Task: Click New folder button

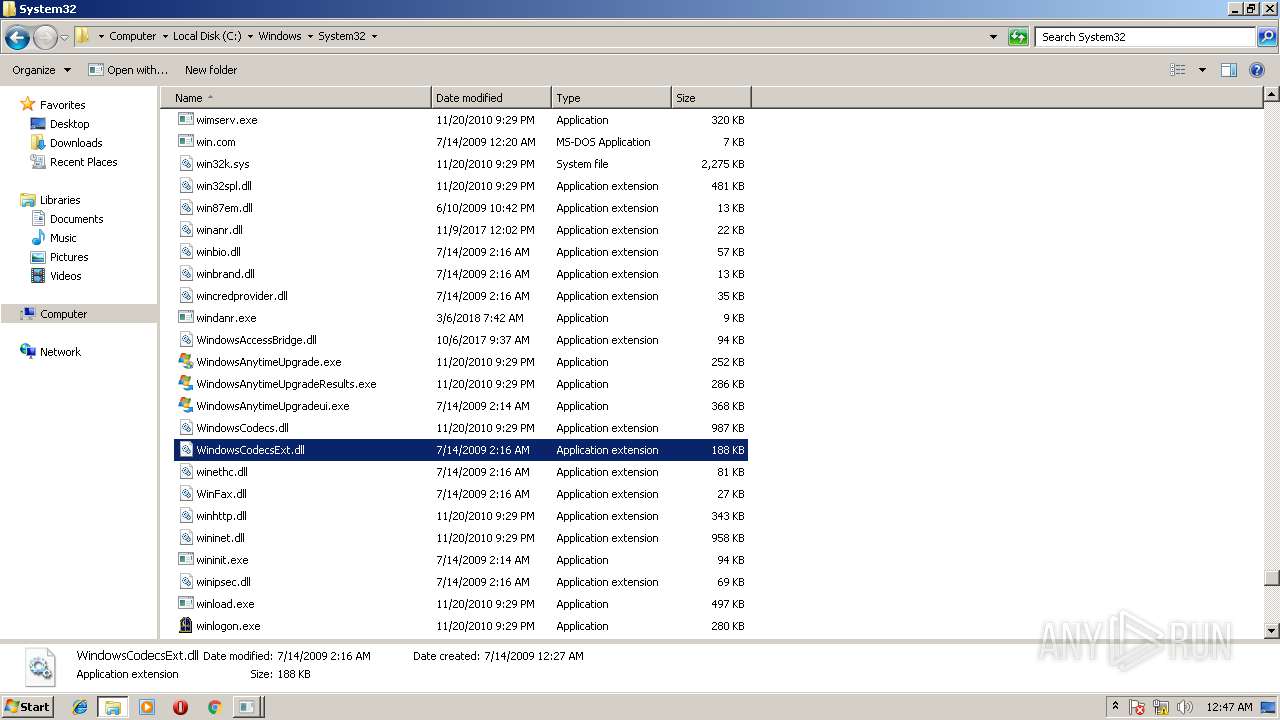Action: (211, 70)
